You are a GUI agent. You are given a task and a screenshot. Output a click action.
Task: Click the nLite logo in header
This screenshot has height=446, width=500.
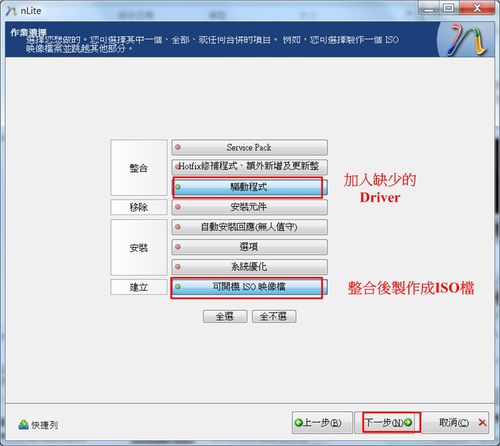point(466,40)
